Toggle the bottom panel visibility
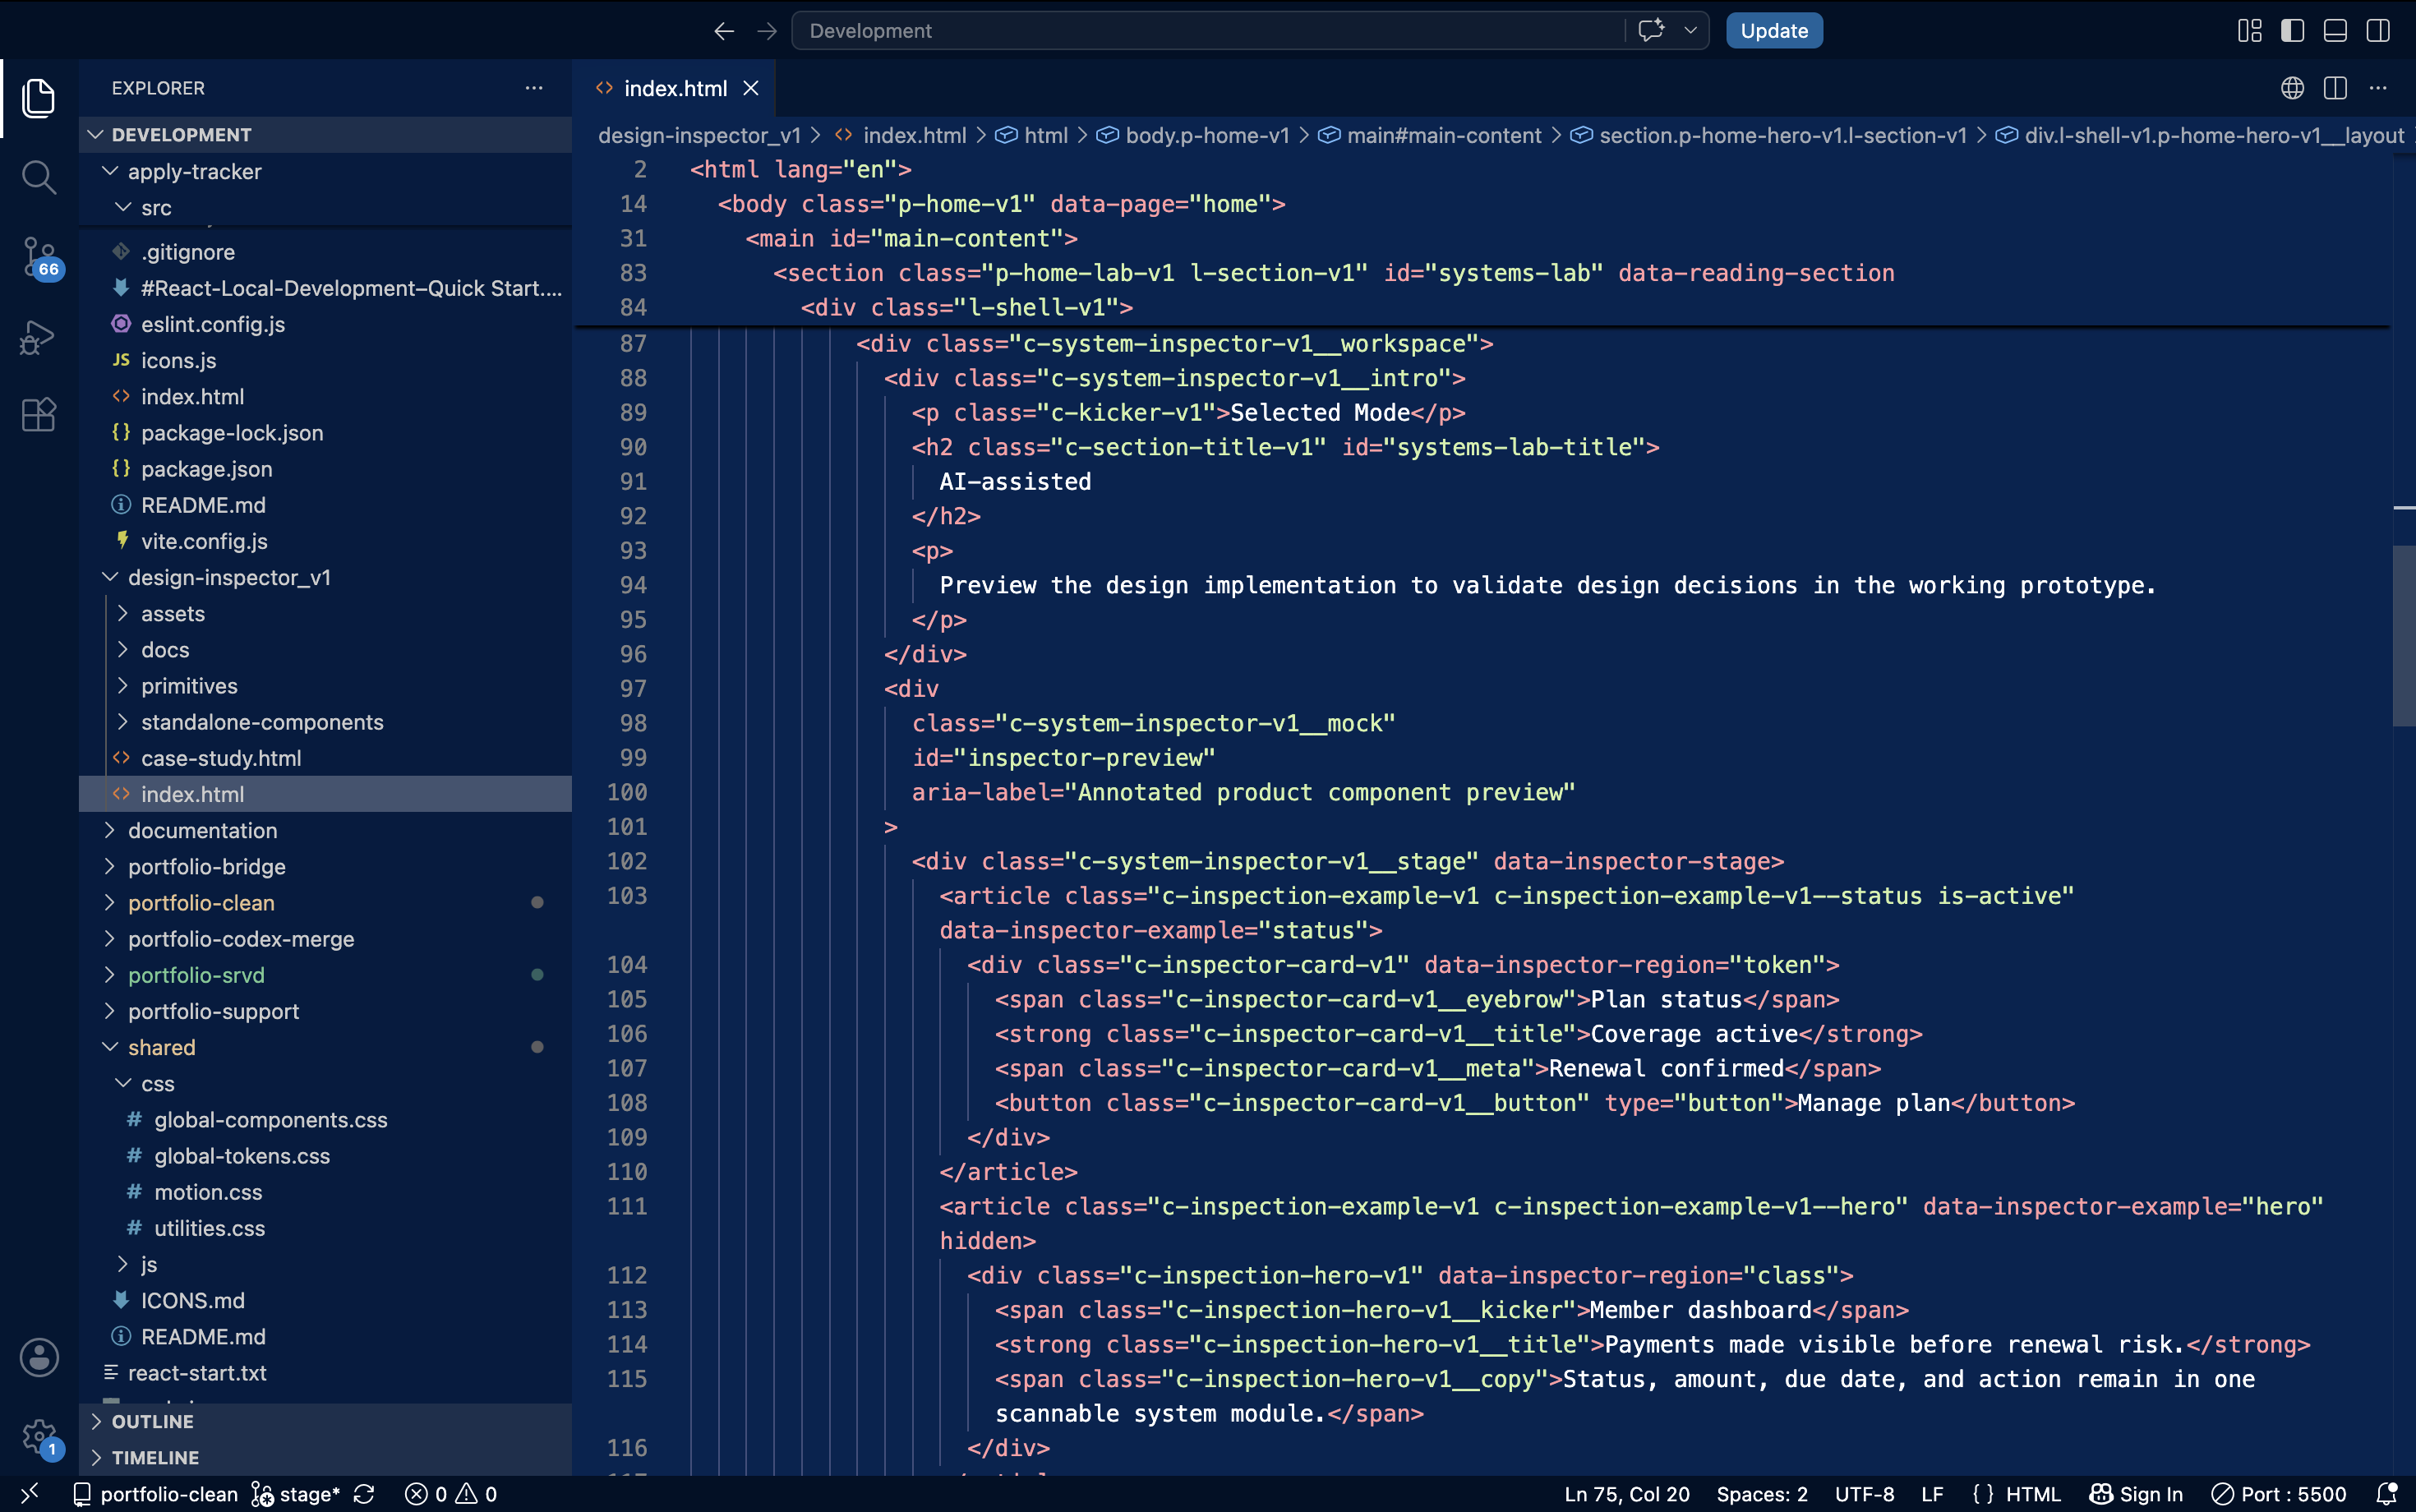Screen dimensions: 2416x1512 pyautogui.click(x=2335, y=31)
